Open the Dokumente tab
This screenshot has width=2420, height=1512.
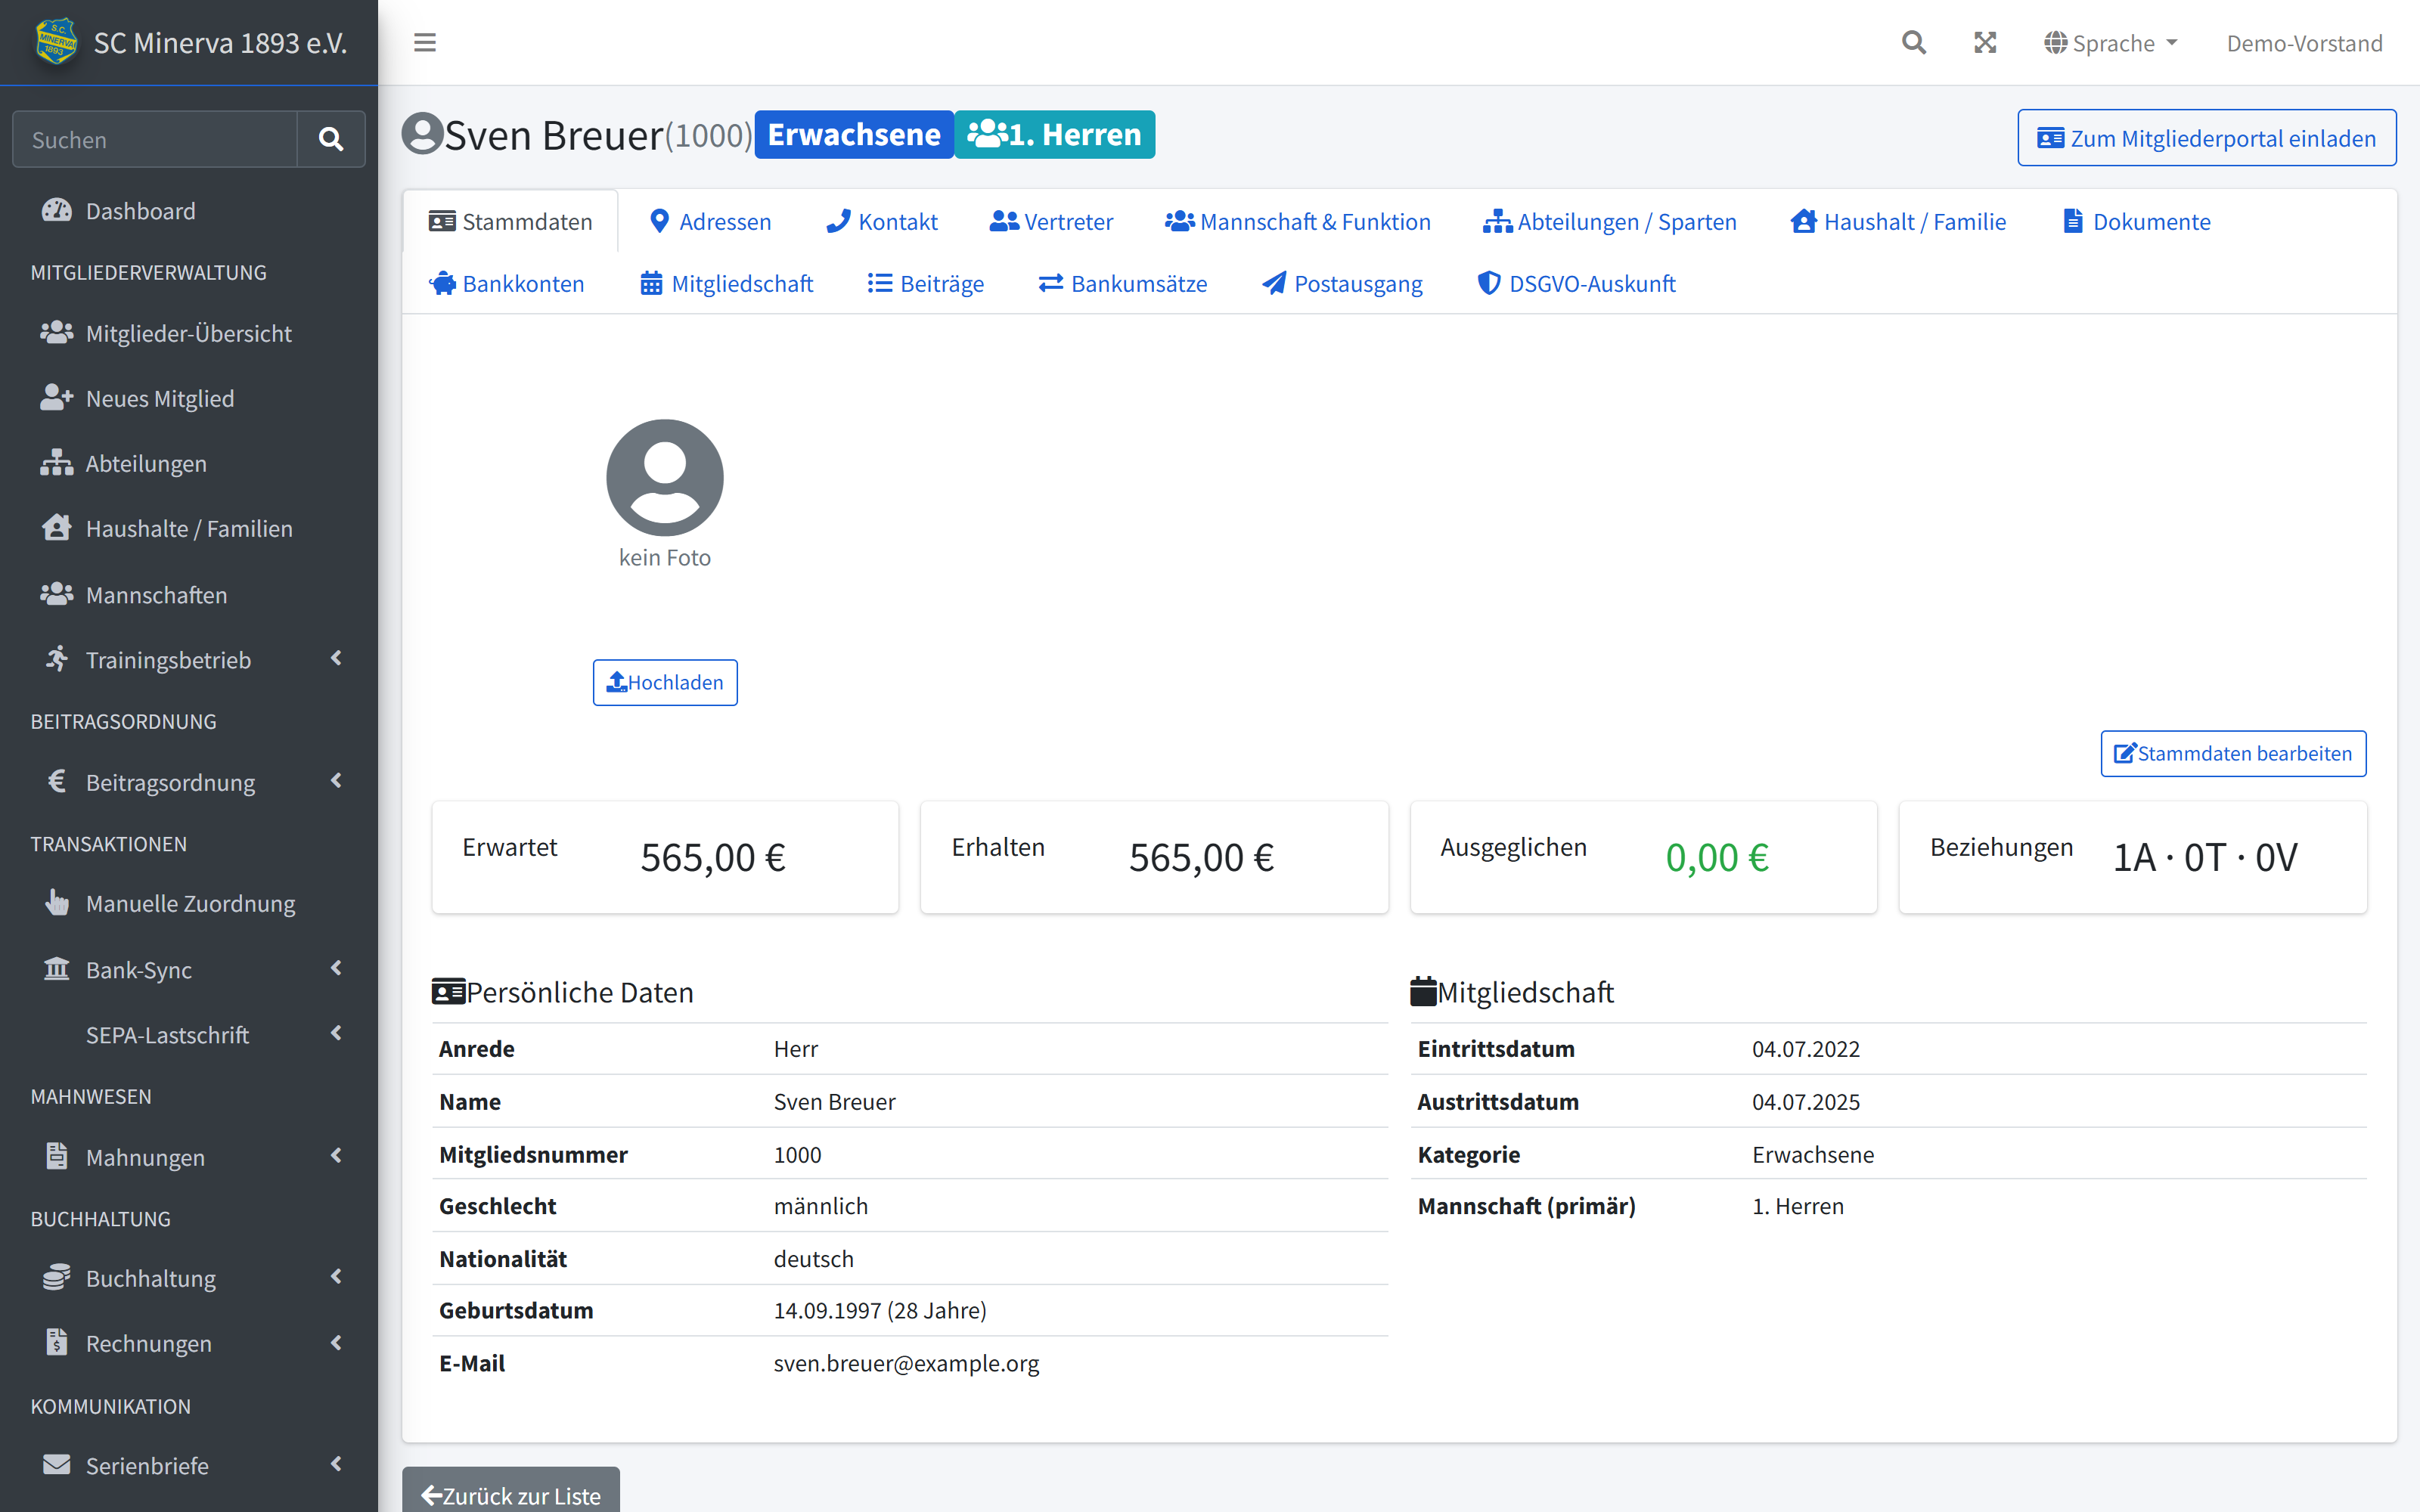(2136, 221)
